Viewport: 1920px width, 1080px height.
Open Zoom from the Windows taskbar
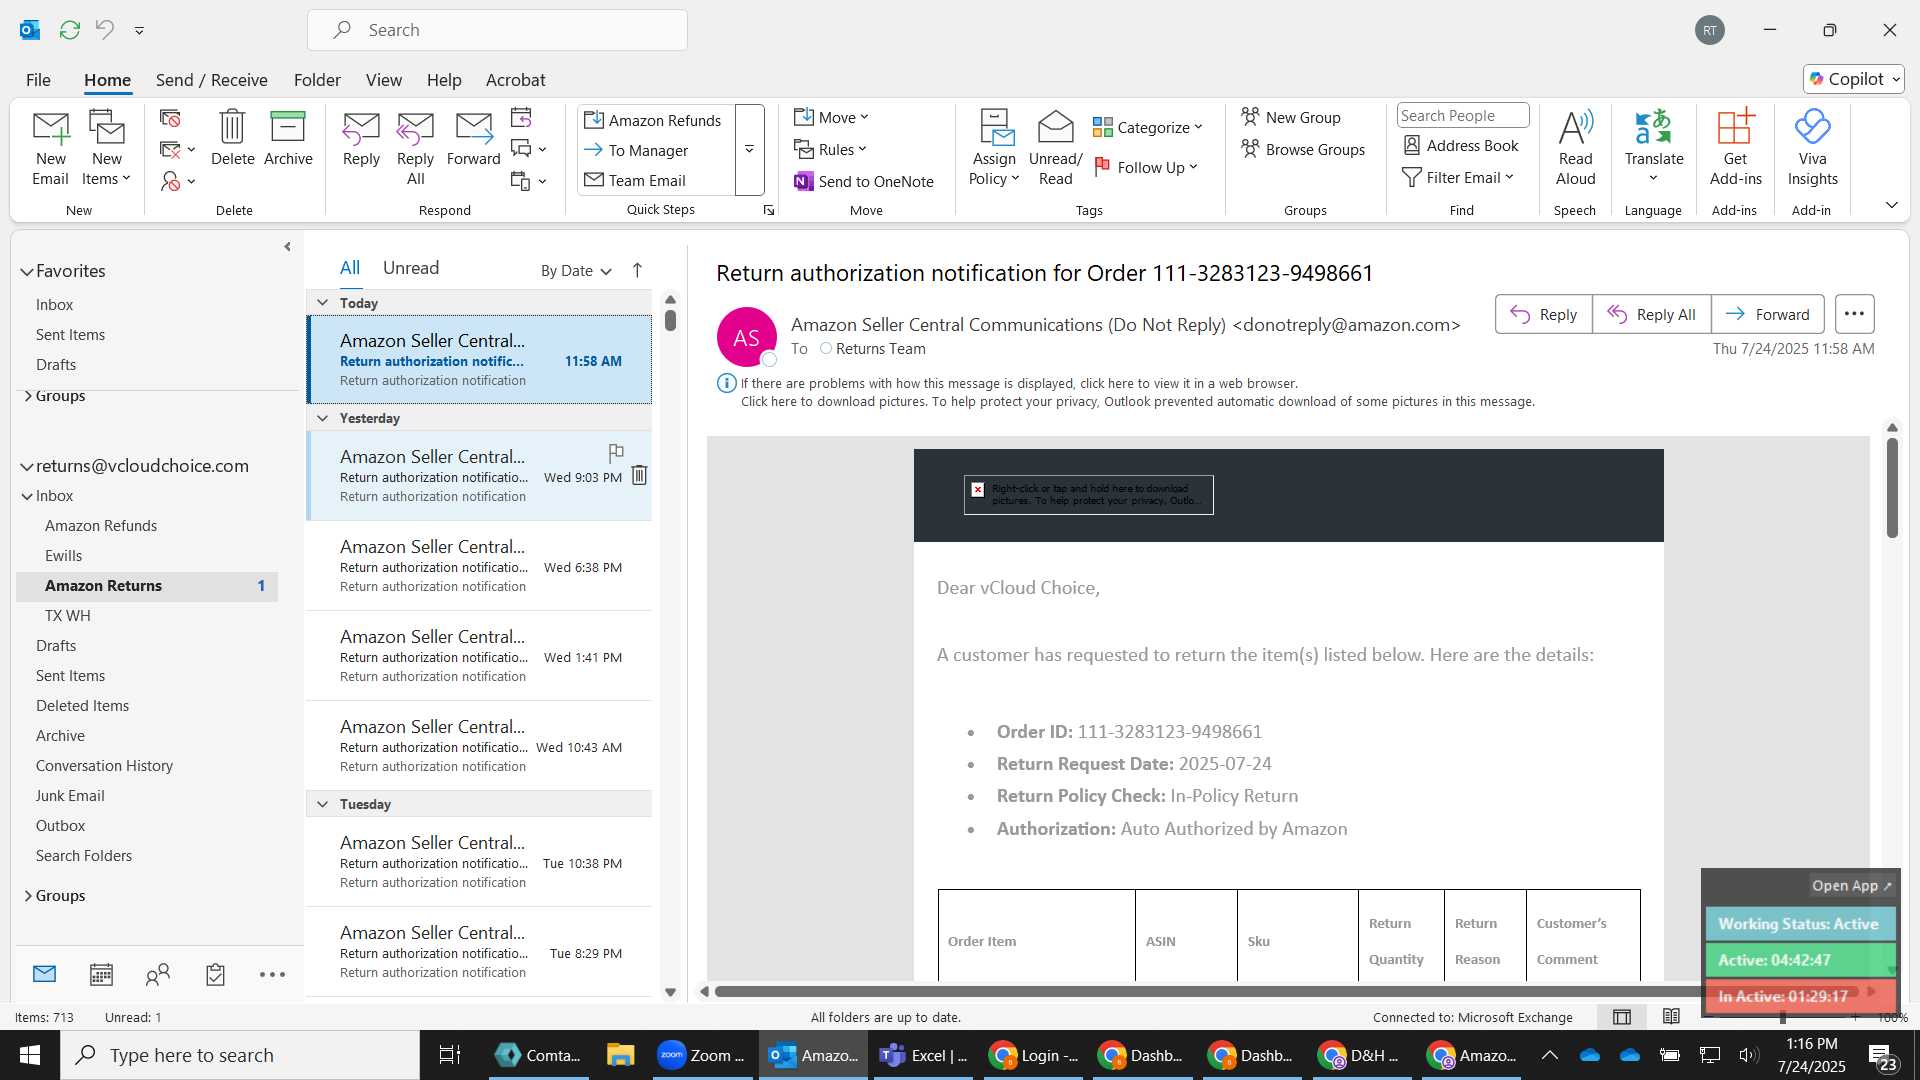(702, 1055)
